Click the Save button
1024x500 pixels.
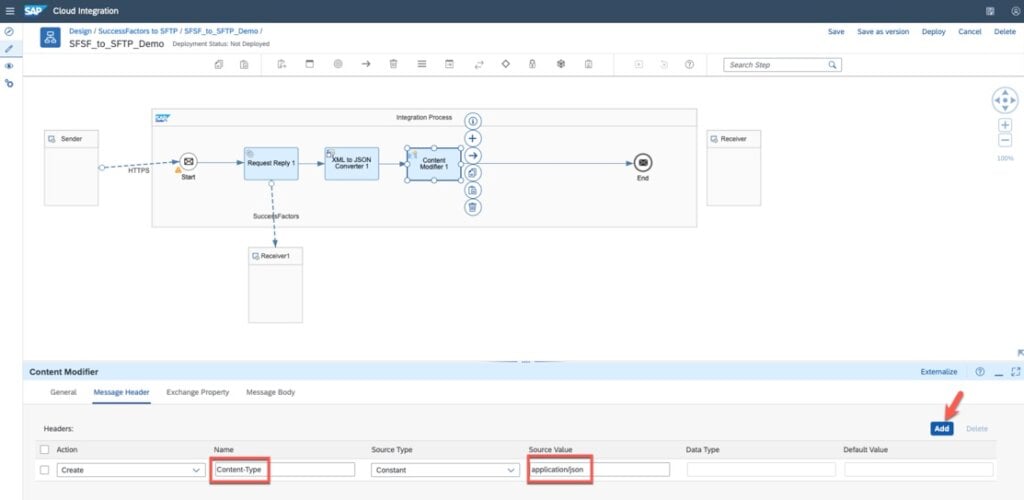point(836,31)
